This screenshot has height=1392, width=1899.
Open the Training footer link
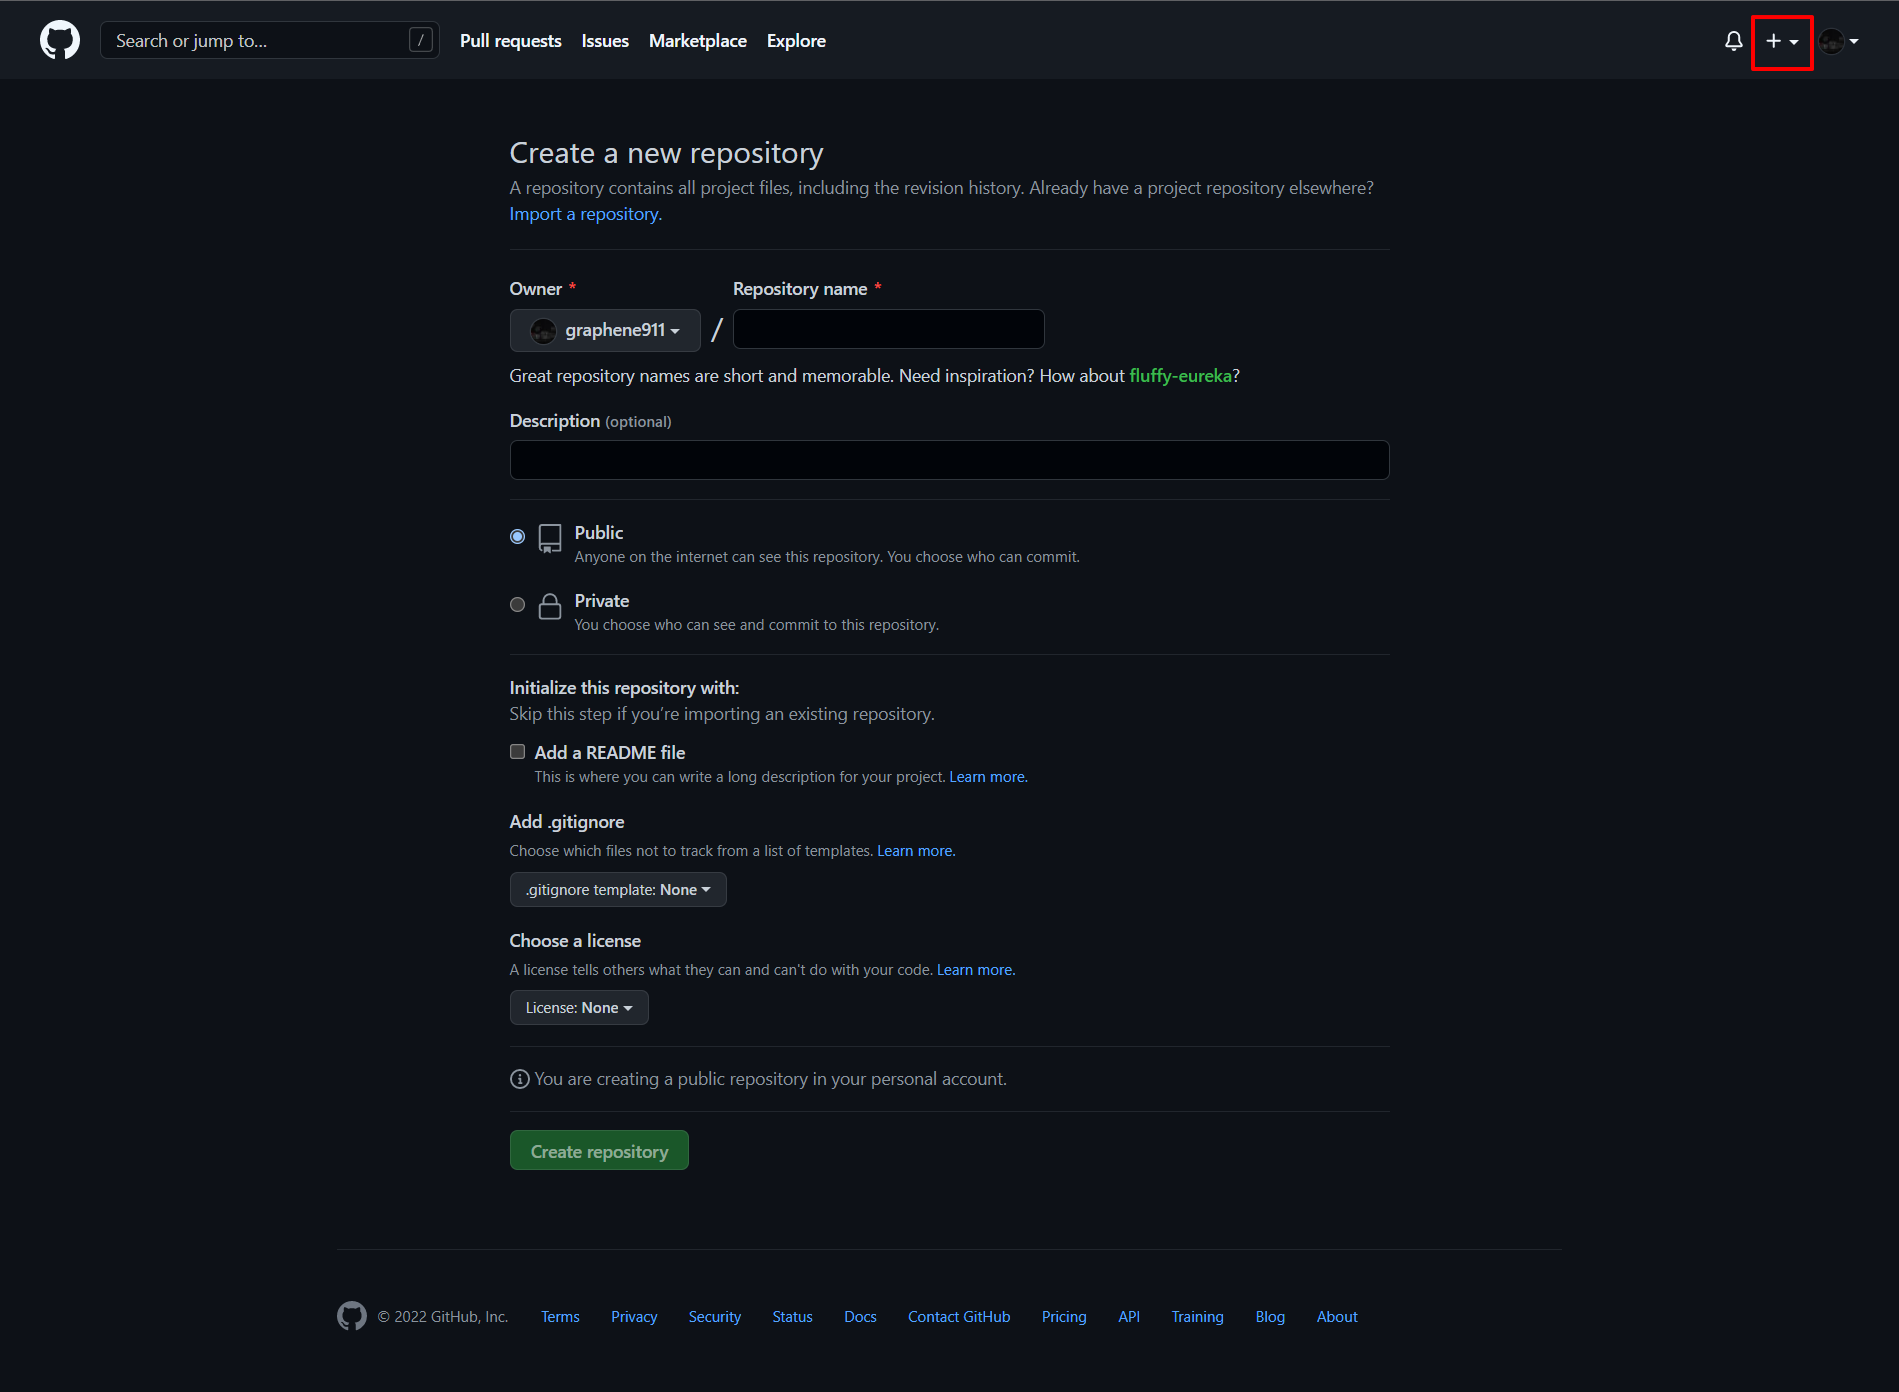(1197, 1317)
